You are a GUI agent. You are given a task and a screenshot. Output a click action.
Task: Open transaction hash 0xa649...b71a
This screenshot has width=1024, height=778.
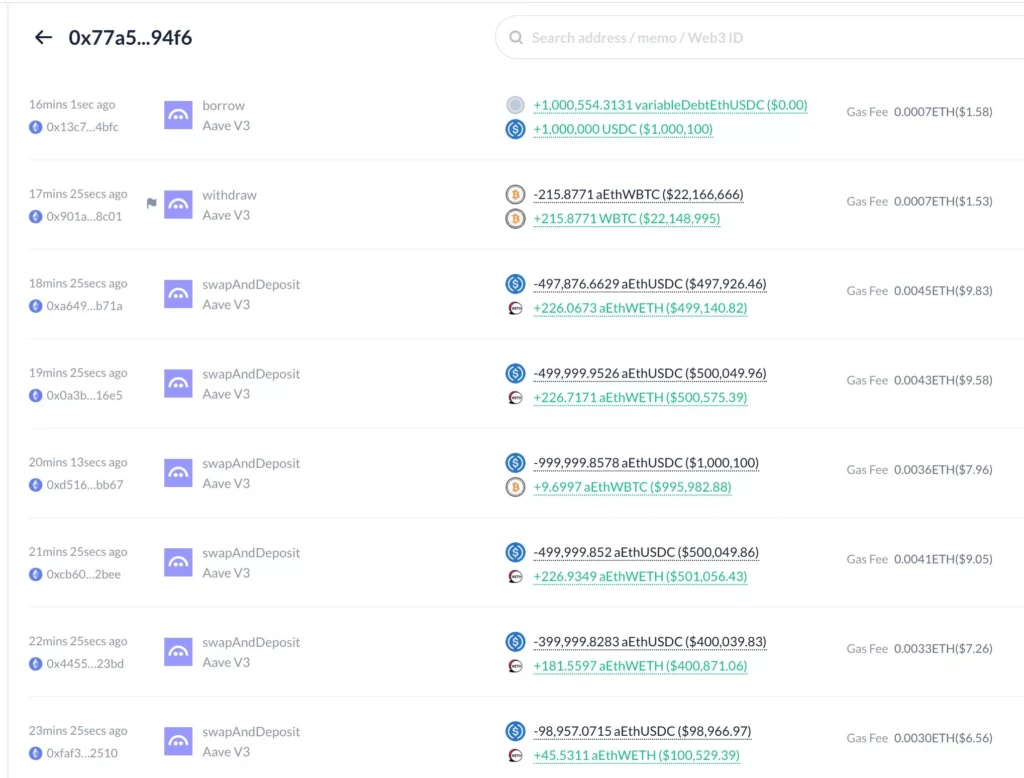84,306
